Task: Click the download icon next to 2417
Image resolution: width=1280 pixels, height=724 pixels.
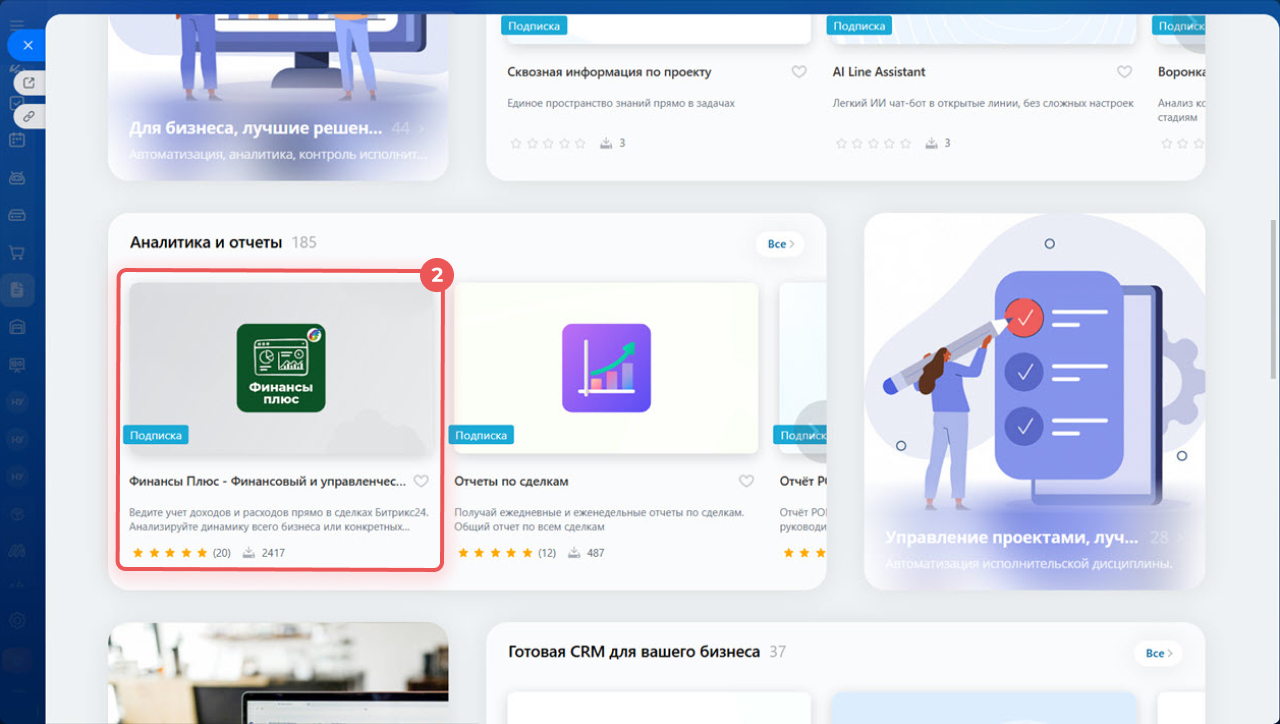Action: pos(249,553)
